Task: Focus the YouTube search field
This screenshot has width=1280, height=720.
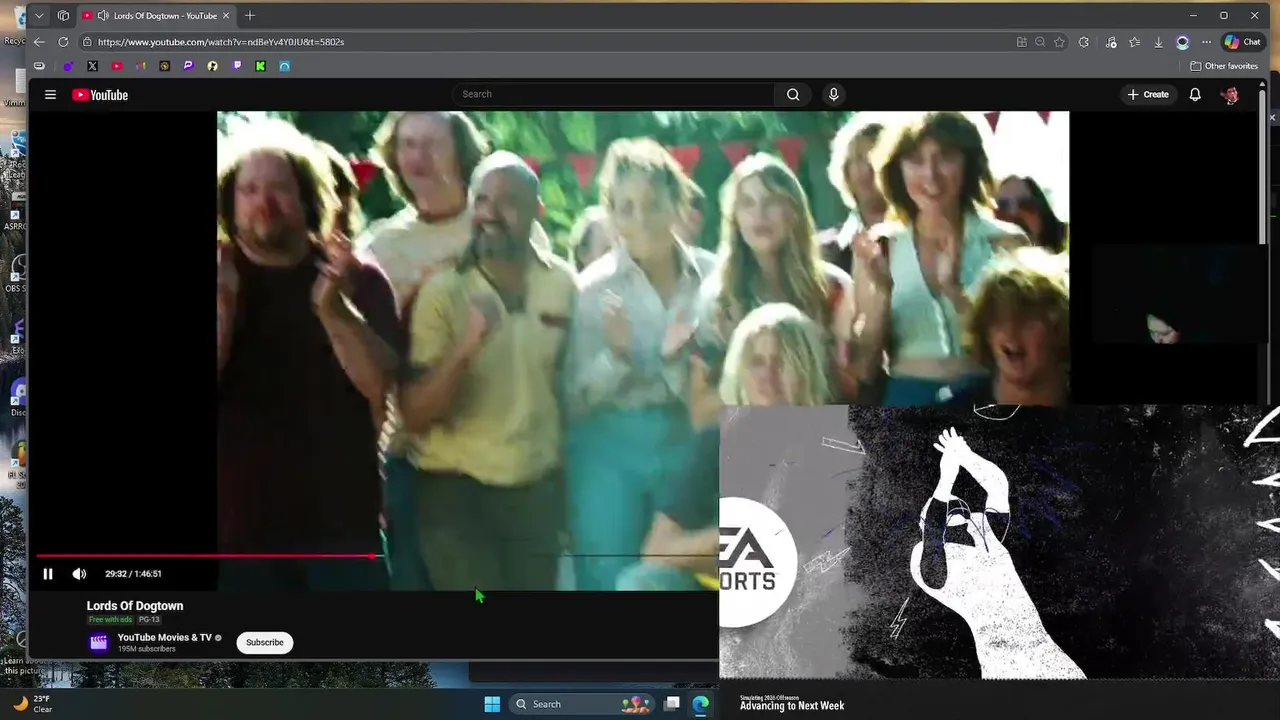Action: click(x=613, y=94)
